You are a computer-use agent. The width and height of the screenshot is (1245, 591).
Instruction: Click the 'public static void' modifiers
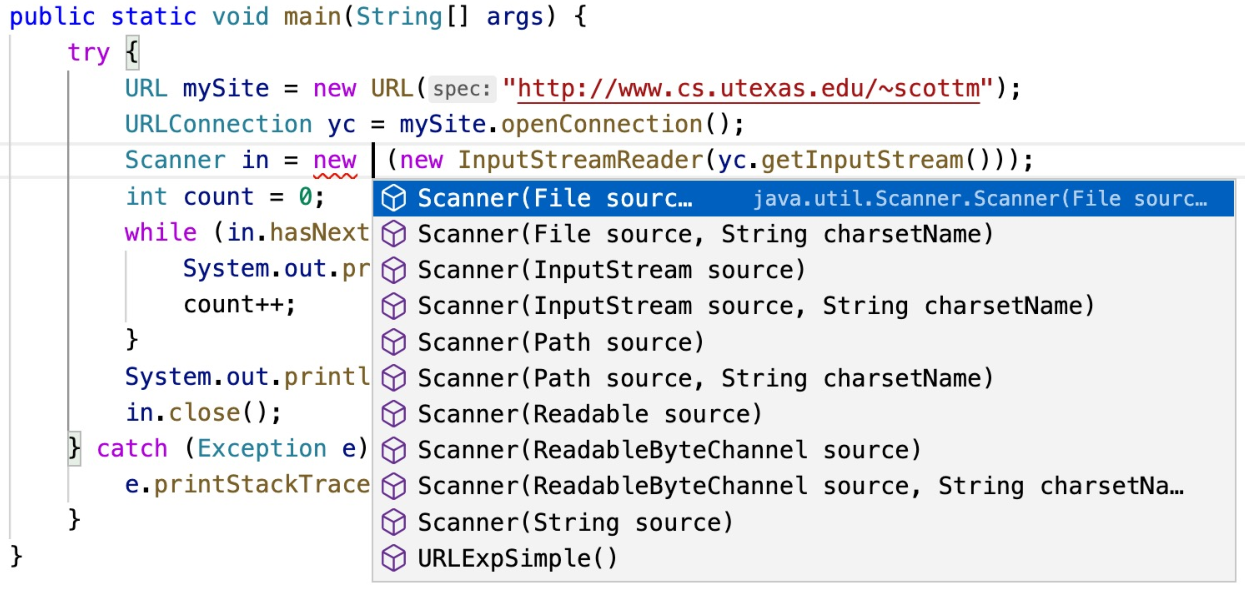point(139,17)
